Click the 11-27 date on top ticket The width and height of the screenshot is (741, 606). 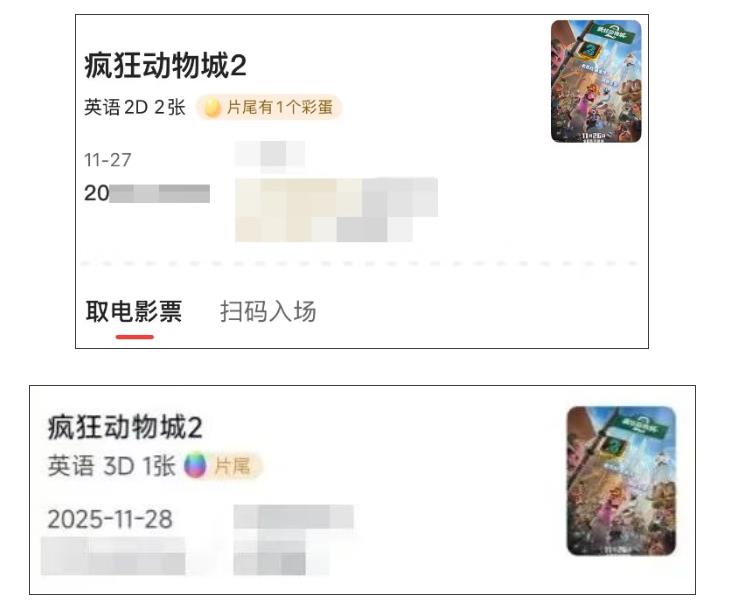click(x=107, y=160)
